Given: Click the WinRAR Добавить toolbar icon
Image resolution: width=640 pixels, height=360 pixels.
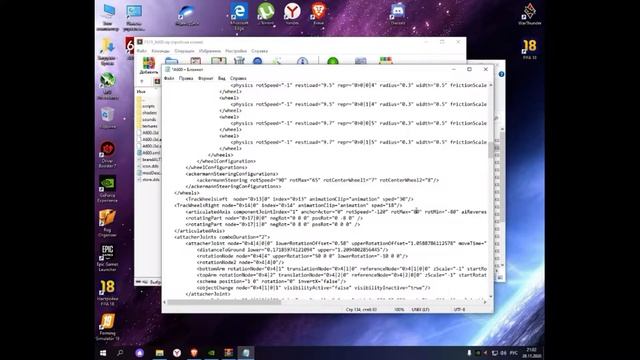Looking at the screenshot, I should 149,65.
